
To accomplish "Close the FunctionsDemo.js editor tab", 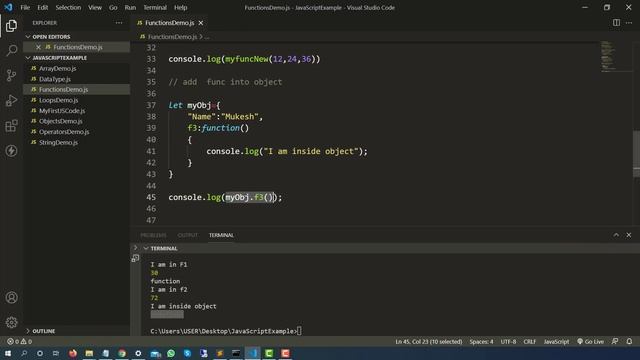I will (201, 23).
